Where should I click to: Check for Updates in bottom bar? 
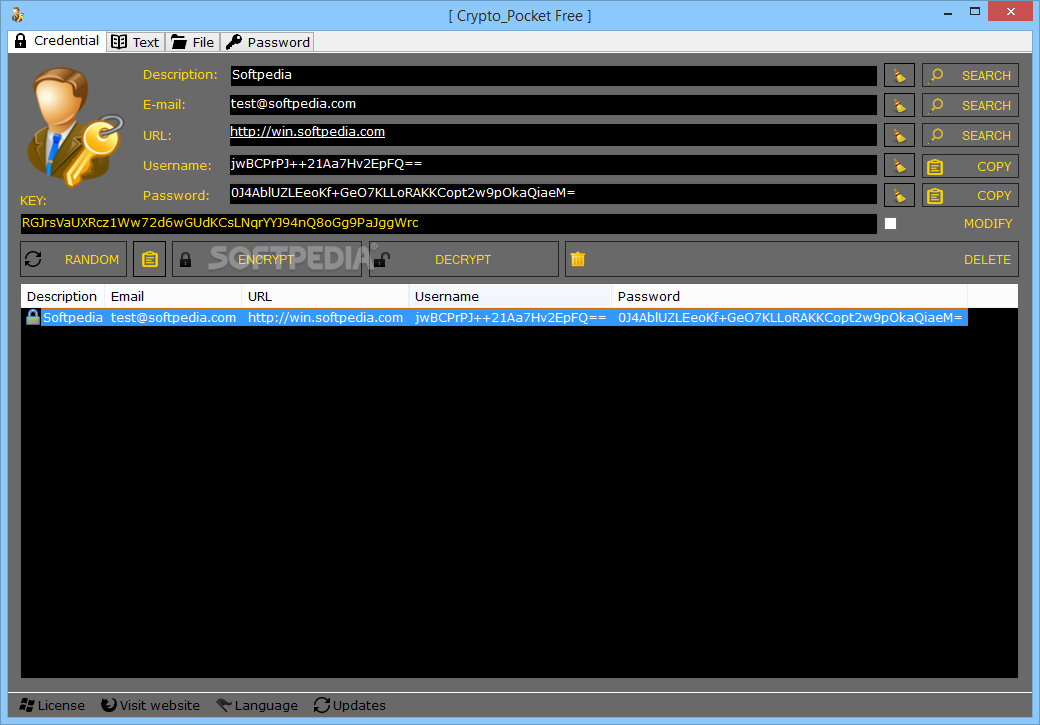point(350,705)
